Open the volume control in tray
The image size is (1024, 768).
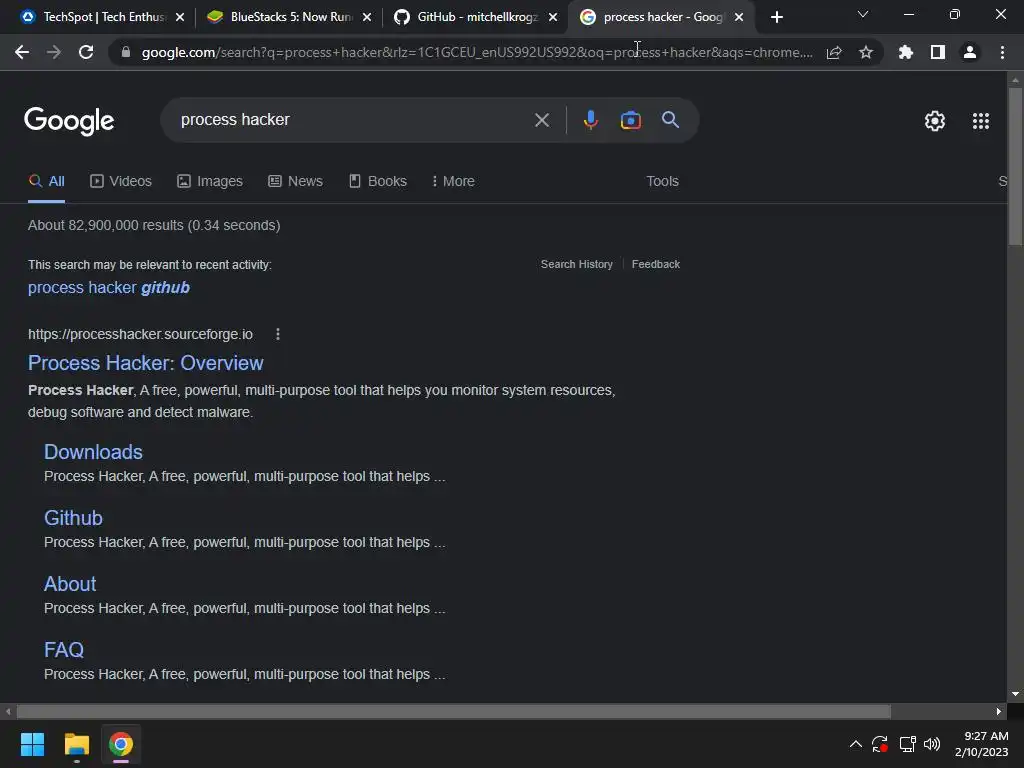[932, 744]
